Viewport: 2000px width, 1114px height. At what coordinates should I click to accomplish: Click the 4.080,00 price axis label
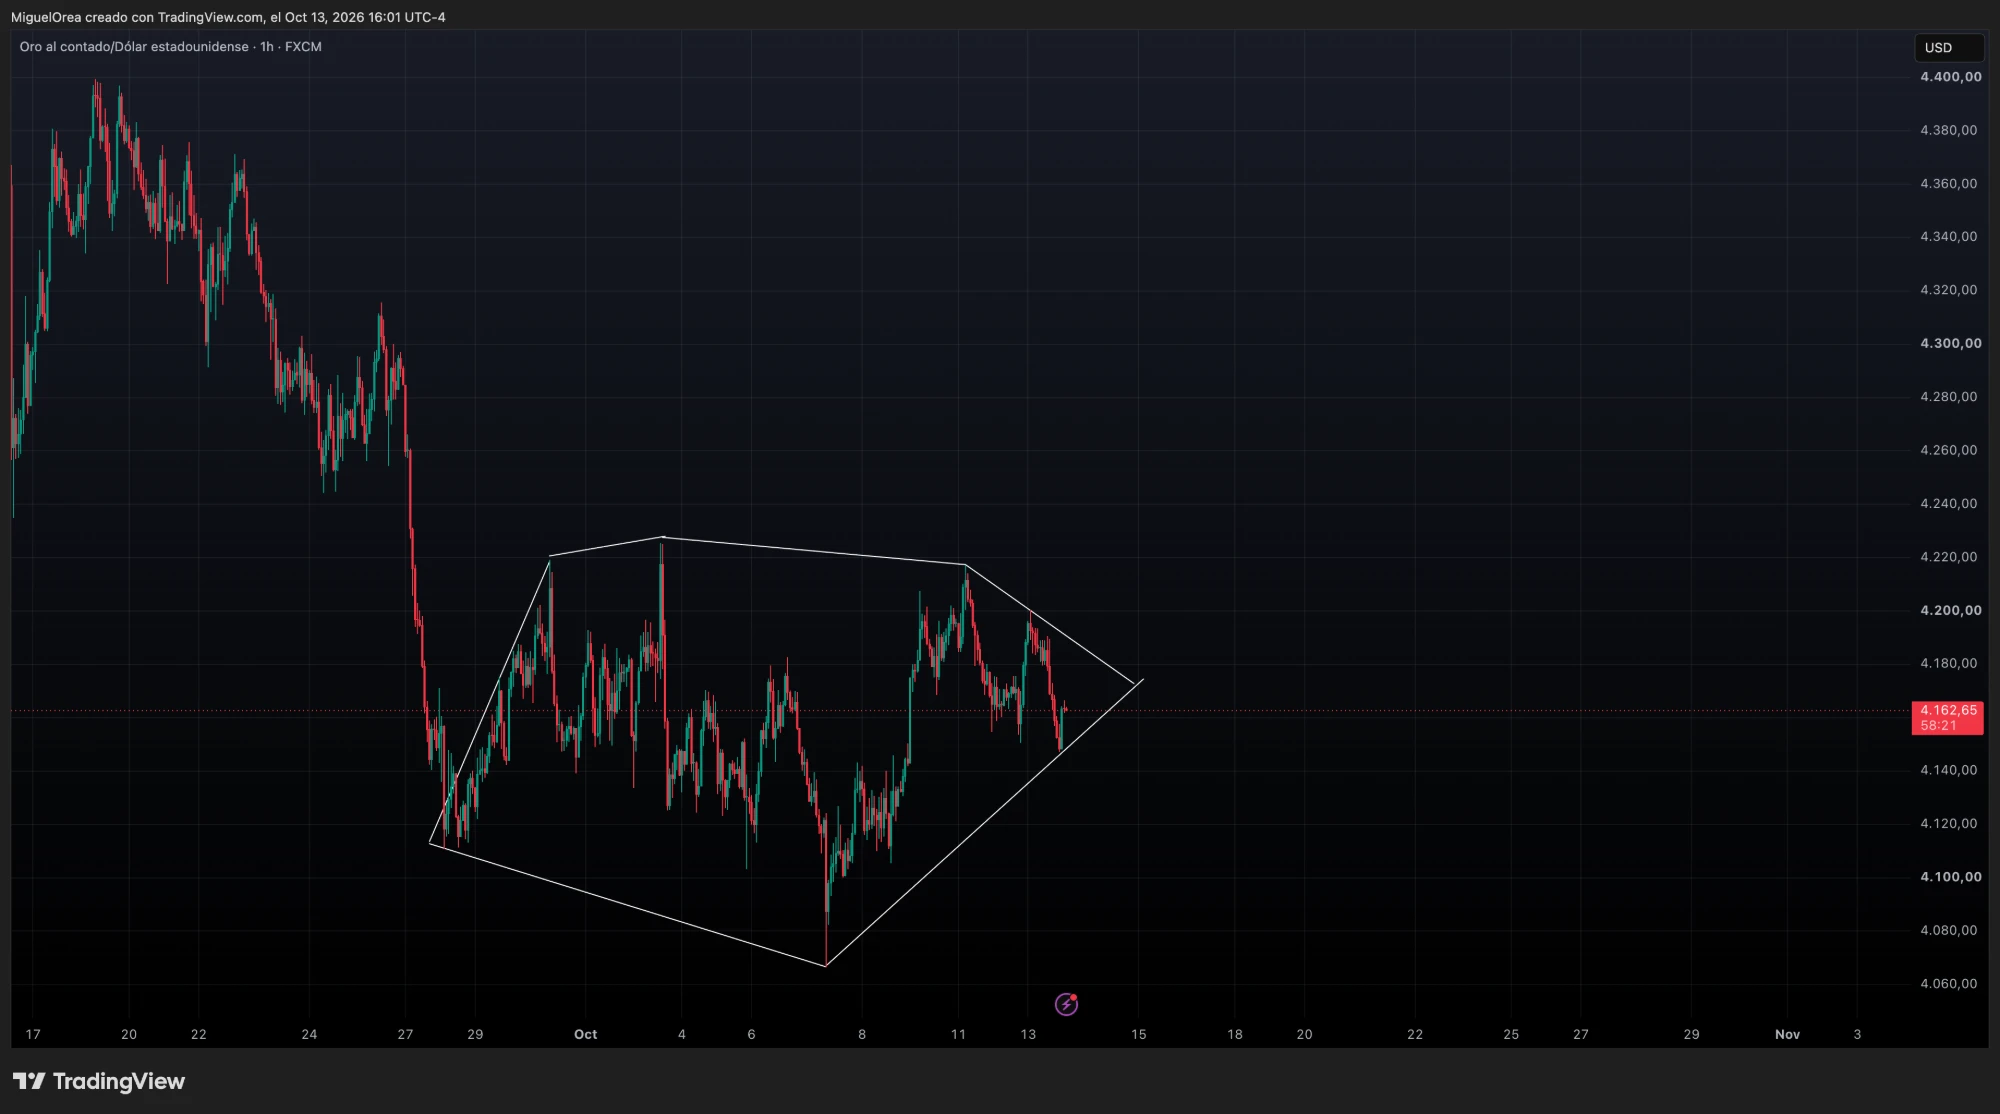pyautogui.click(x=1948, y=930)
